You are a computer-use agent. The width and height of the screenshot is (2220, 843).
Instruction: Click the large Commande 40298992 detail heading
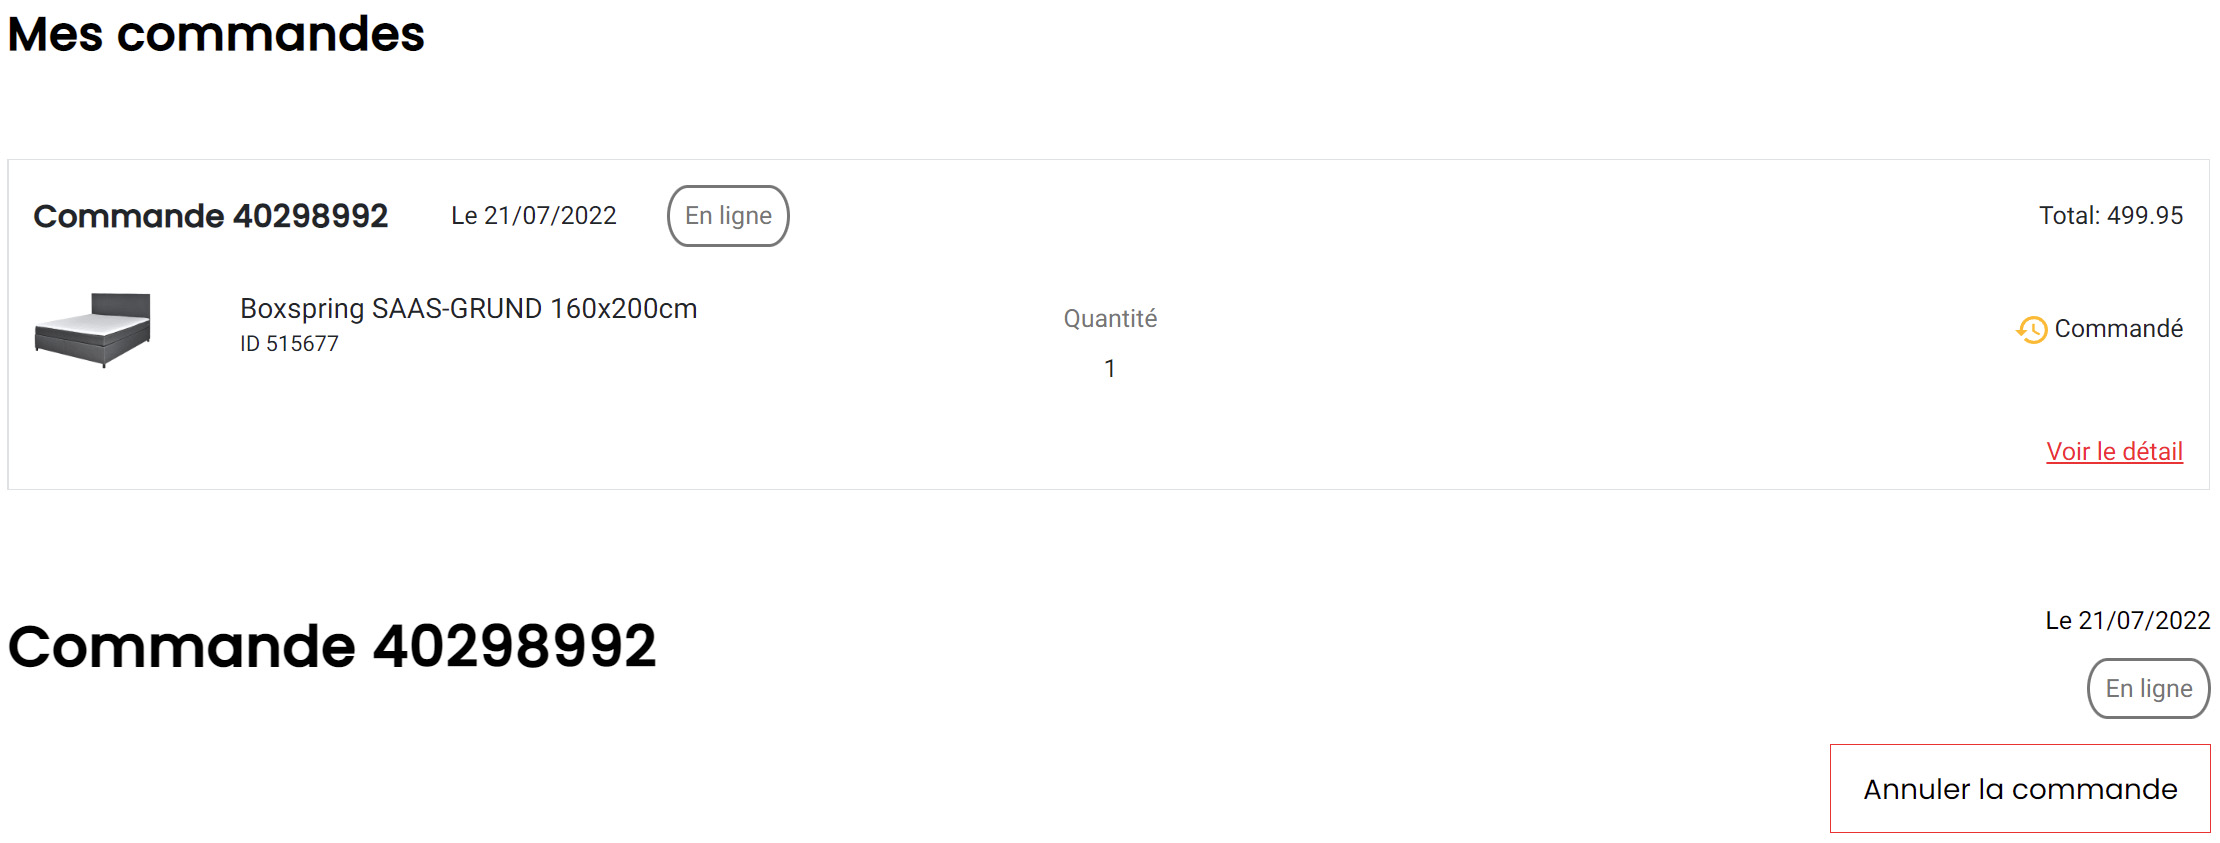tap(332, 646)
